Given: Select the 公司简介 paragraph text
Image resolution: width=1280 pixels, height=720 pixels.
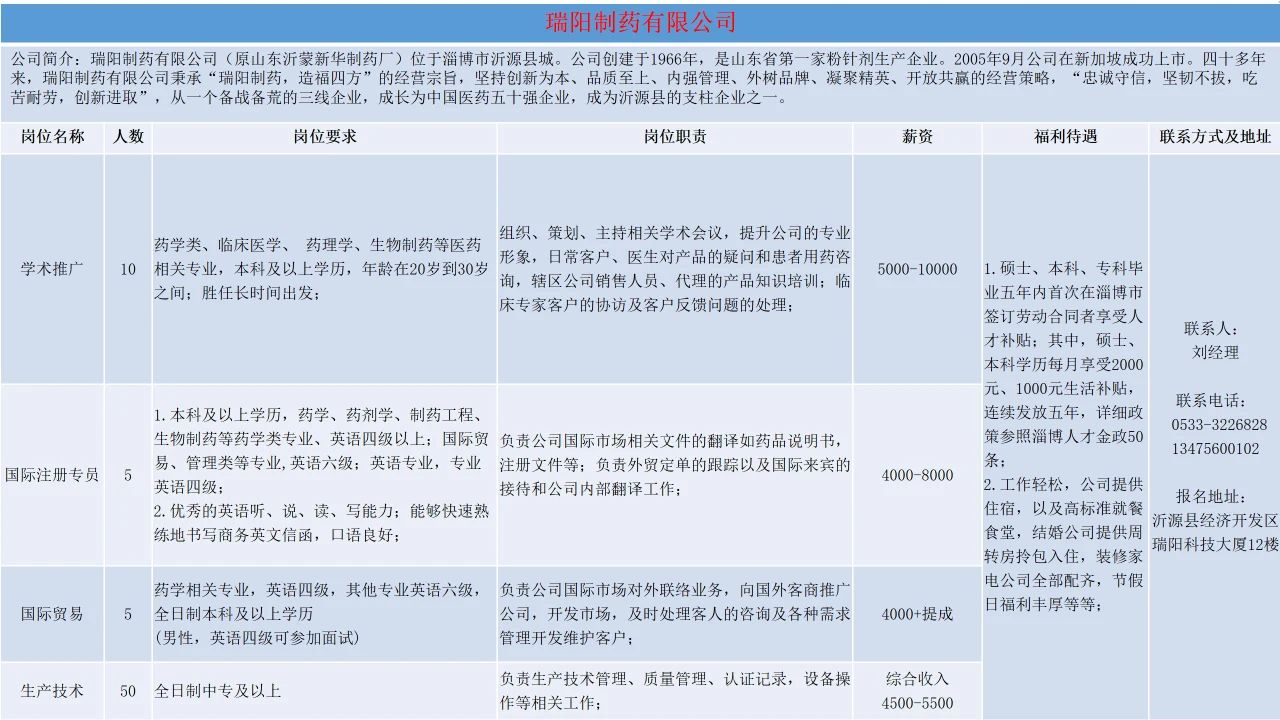Looking at the screenshot, I should tap(640, 78).
